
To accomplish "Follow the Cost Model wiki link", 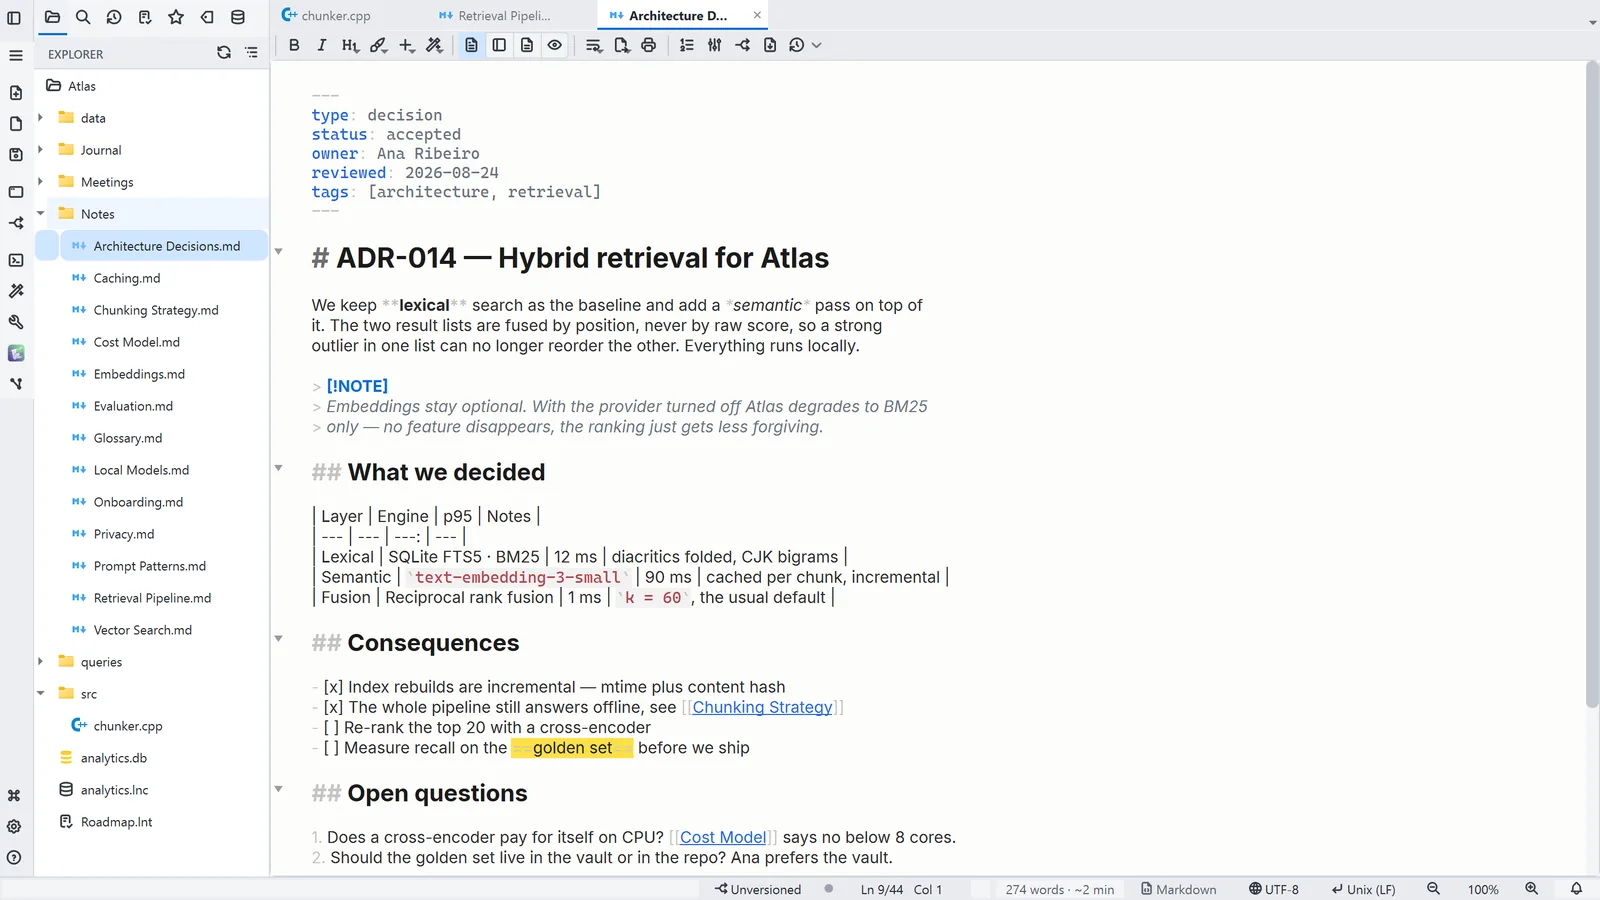I will 723,837.
